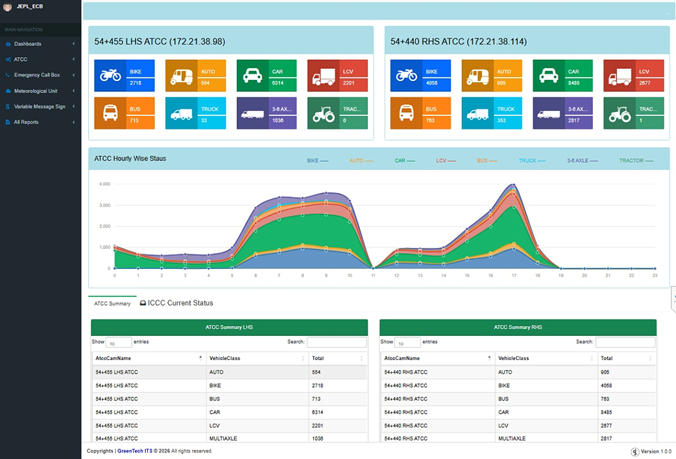Click the JEPL_ECB user avatar
The height and width of the screenshot is (459, 676).
9,6
